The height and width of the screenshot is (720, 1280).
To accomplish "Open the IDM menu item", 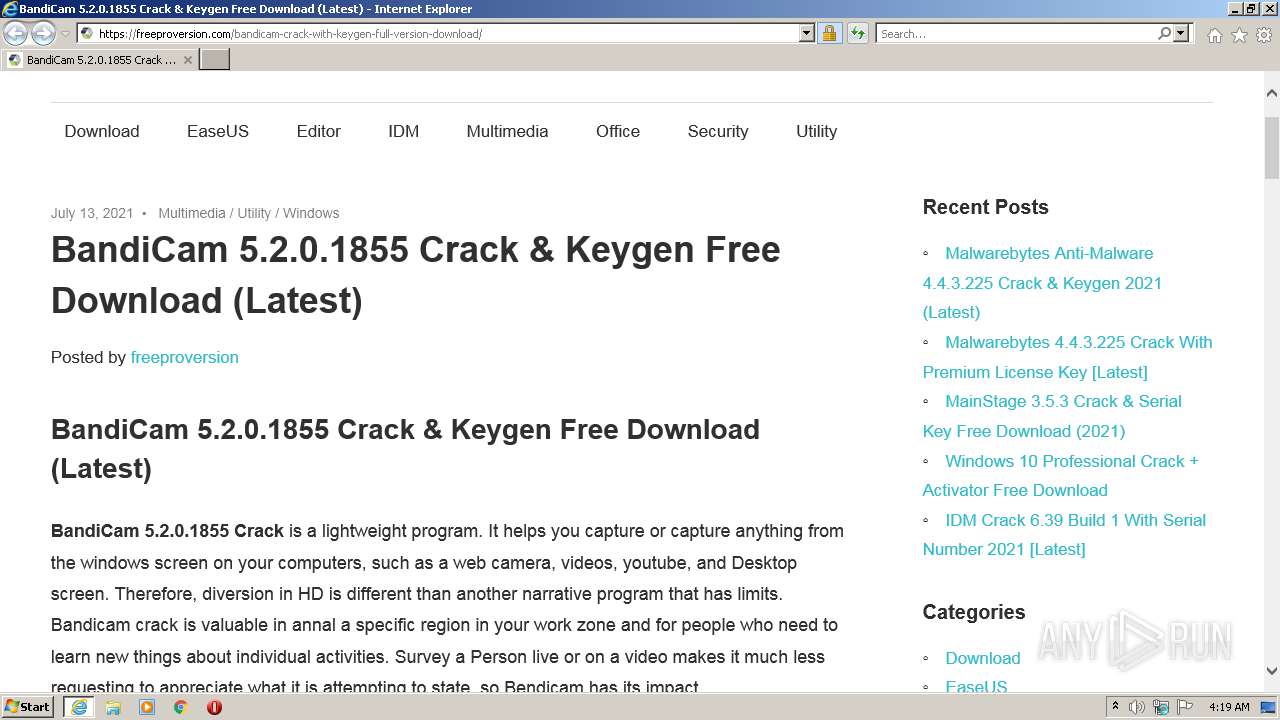I will (x=404, y=131).
